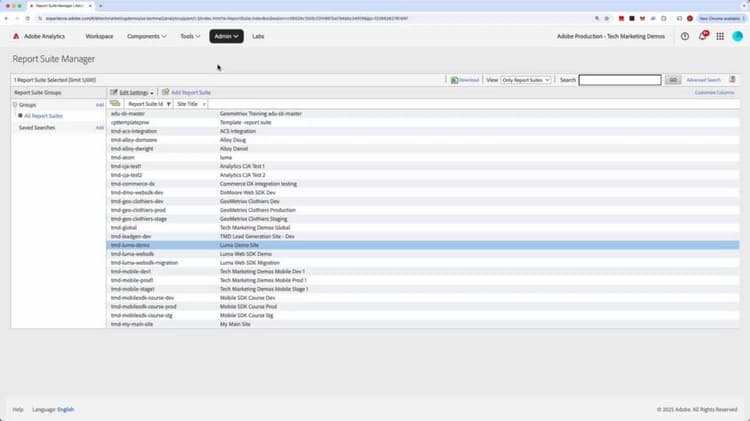
Task: Open the user profile avatar
Action: (738, 36)
